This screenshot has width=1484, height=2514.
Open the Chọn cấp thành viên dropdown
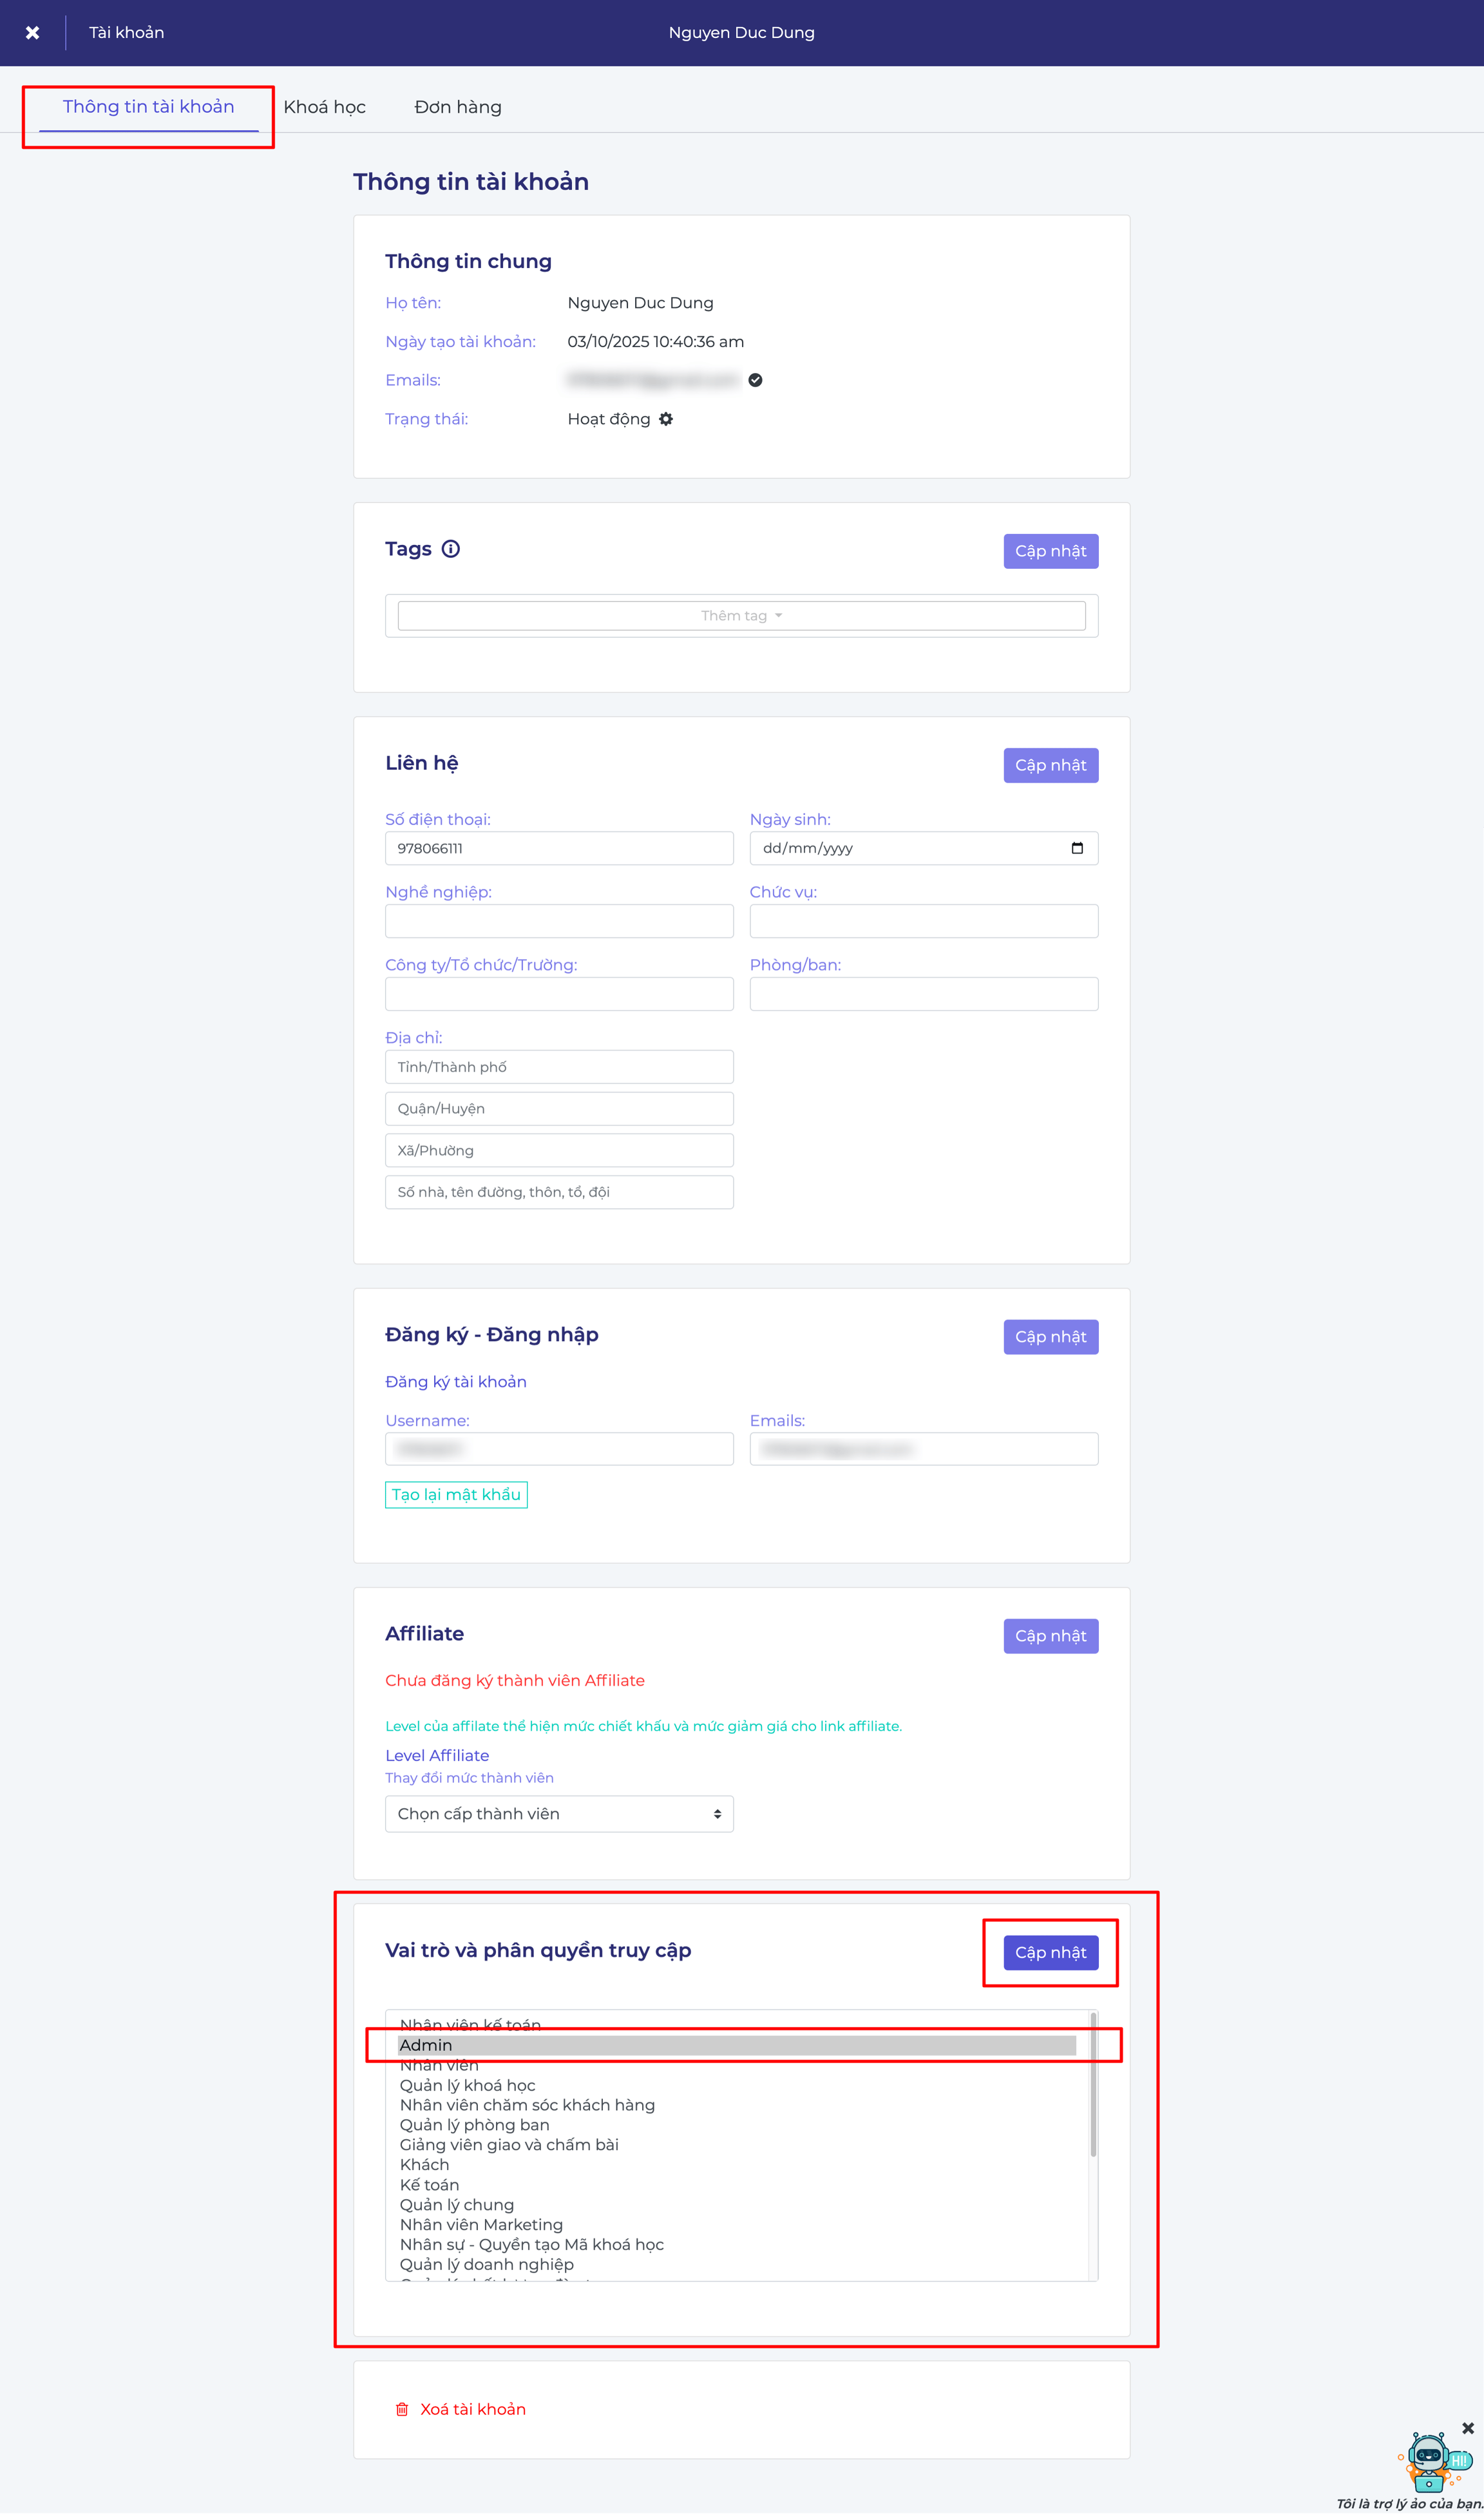(559, 1814)
